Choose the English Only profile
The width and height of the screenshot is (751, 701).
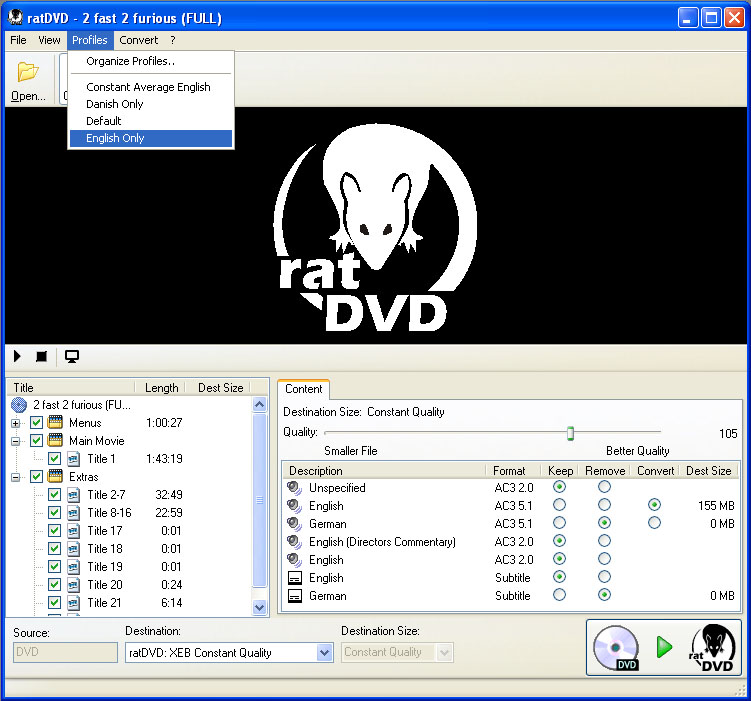[115, 139]
